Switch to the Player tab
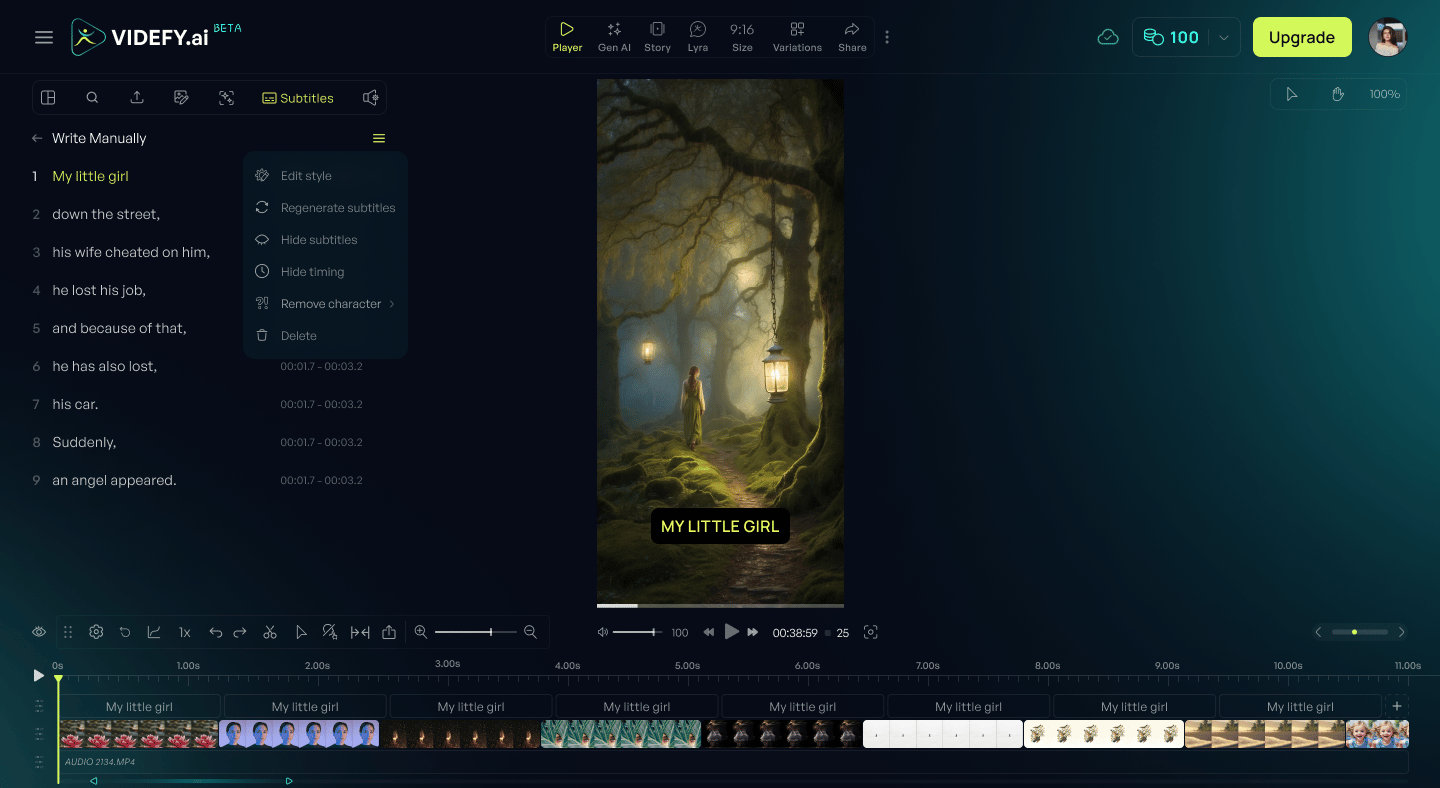This screenshot has width=1440, height=788. pyautogui.click(x=567, y=37)
